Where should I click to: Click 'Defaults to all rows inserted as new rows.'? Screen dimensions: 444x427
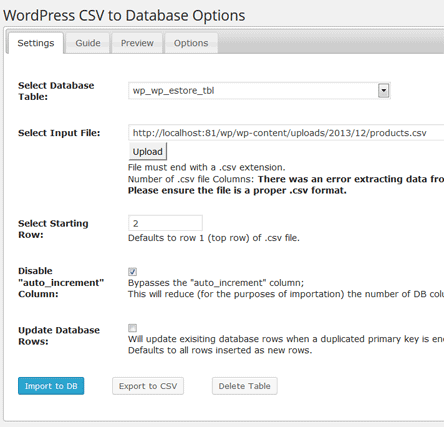220,350
